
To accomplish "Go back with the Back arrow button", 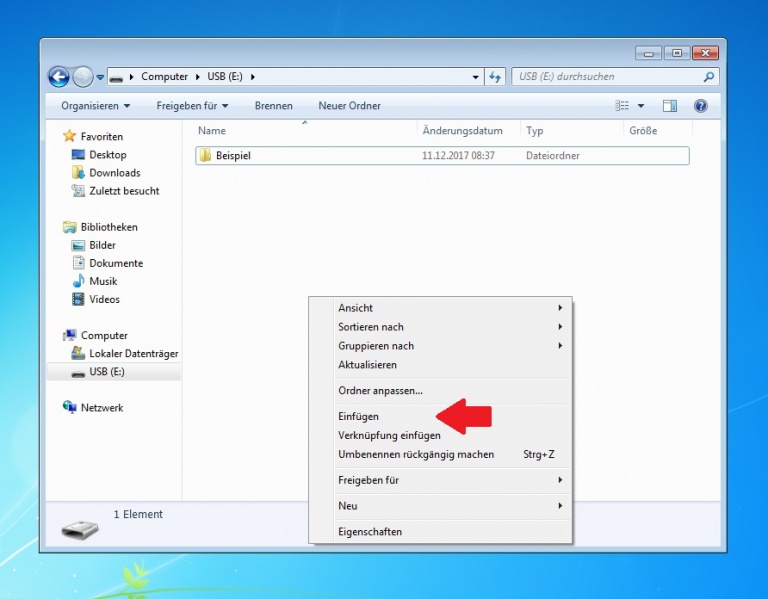I will (59, 77).
